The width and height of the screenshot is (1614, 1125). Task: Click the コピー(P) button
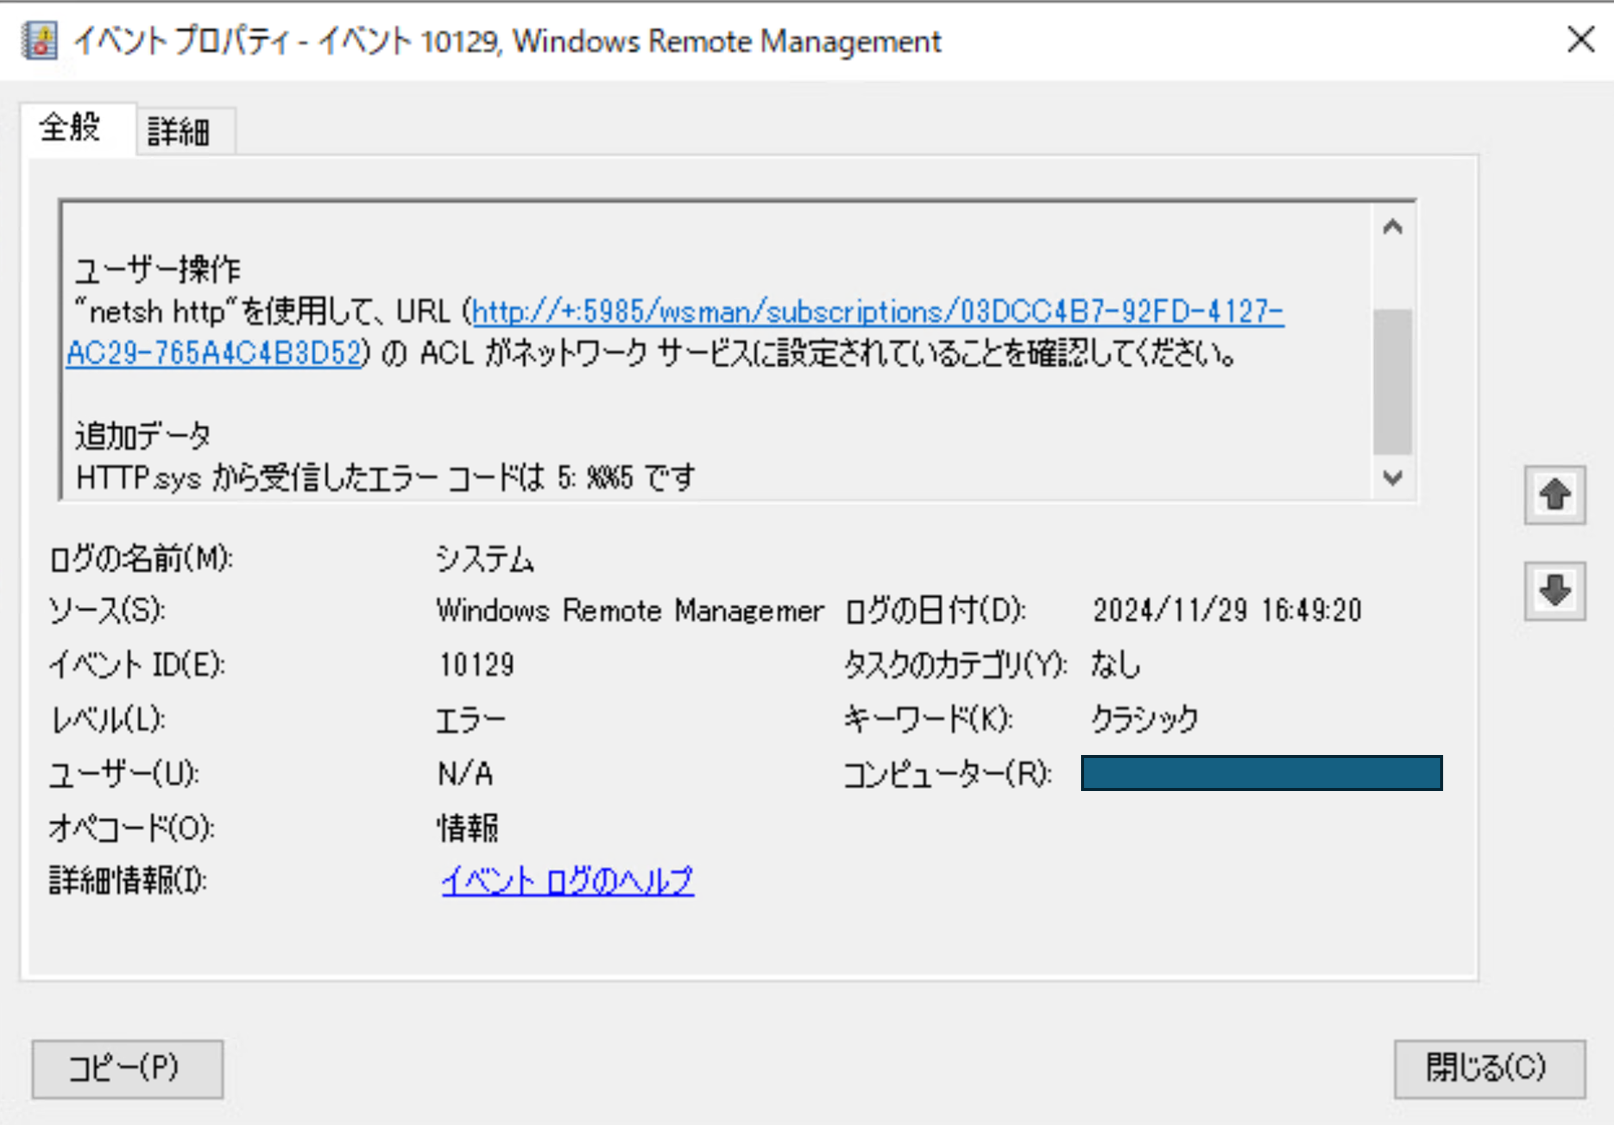(x=126, y=1069)
